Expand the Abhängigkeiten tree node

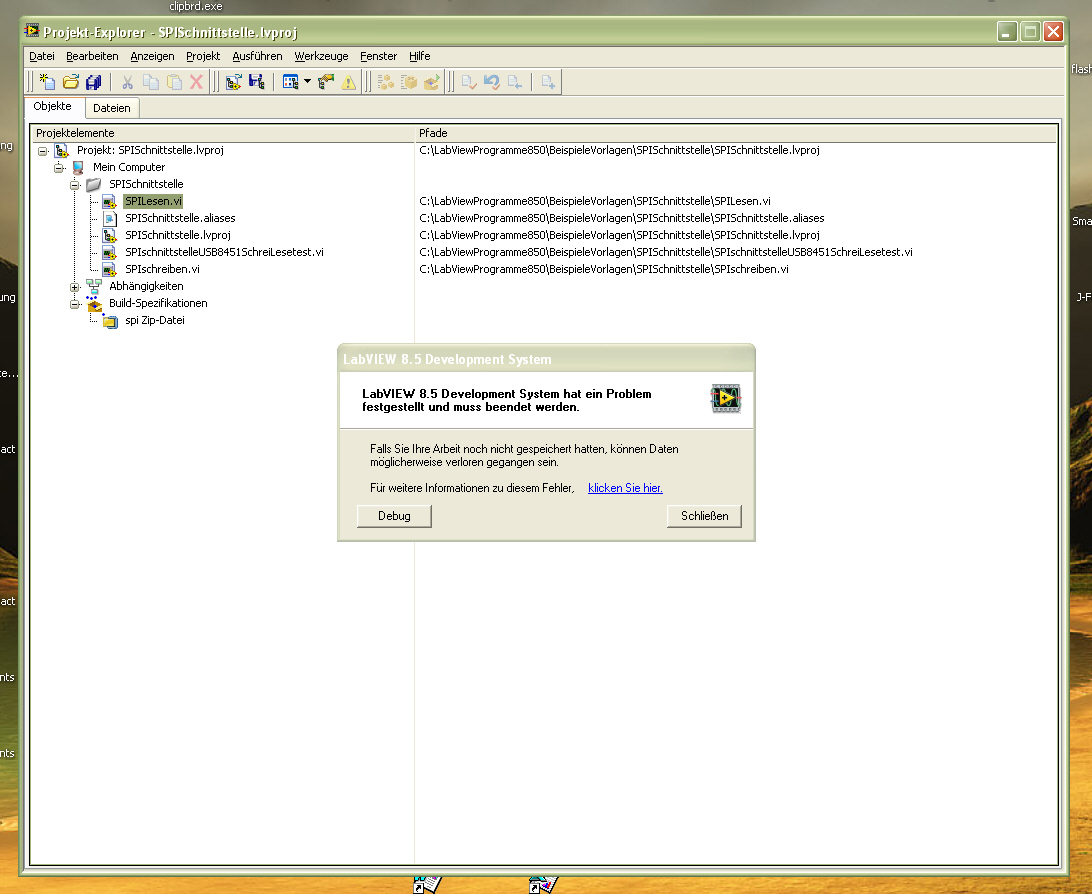75,288
